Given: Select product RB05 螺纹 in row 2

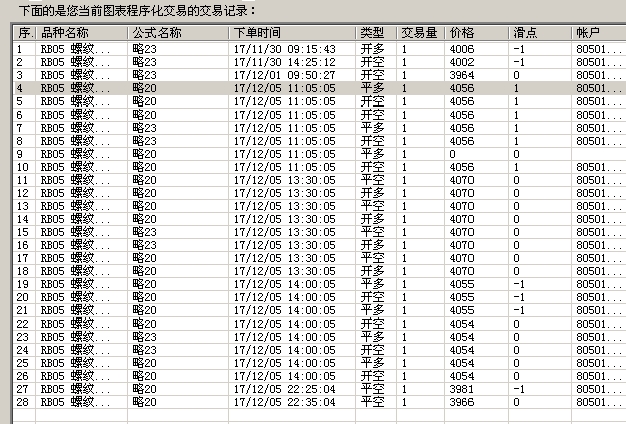Looking at the screenshot, I should point(75,62).
